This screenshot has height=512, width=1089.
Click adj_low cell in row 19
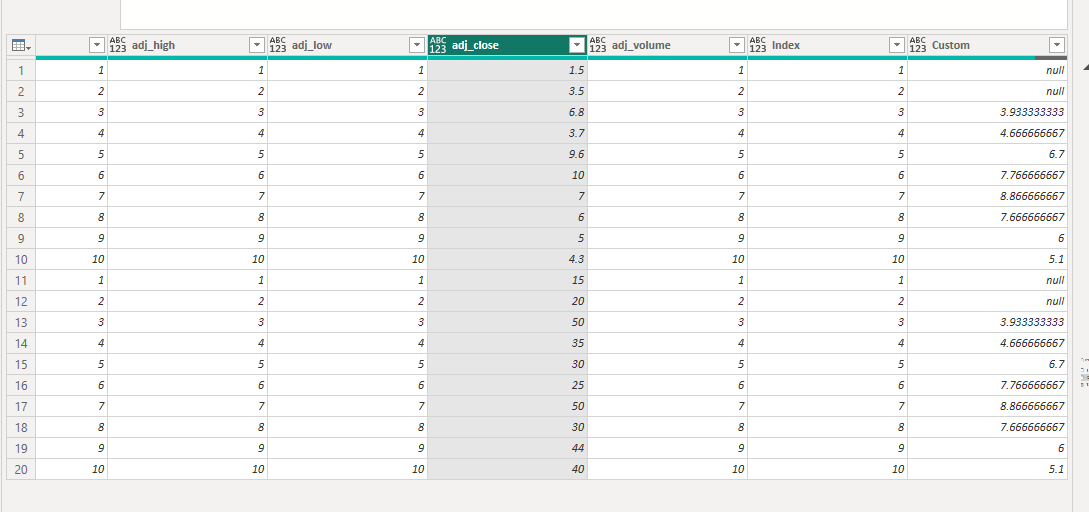347,449
